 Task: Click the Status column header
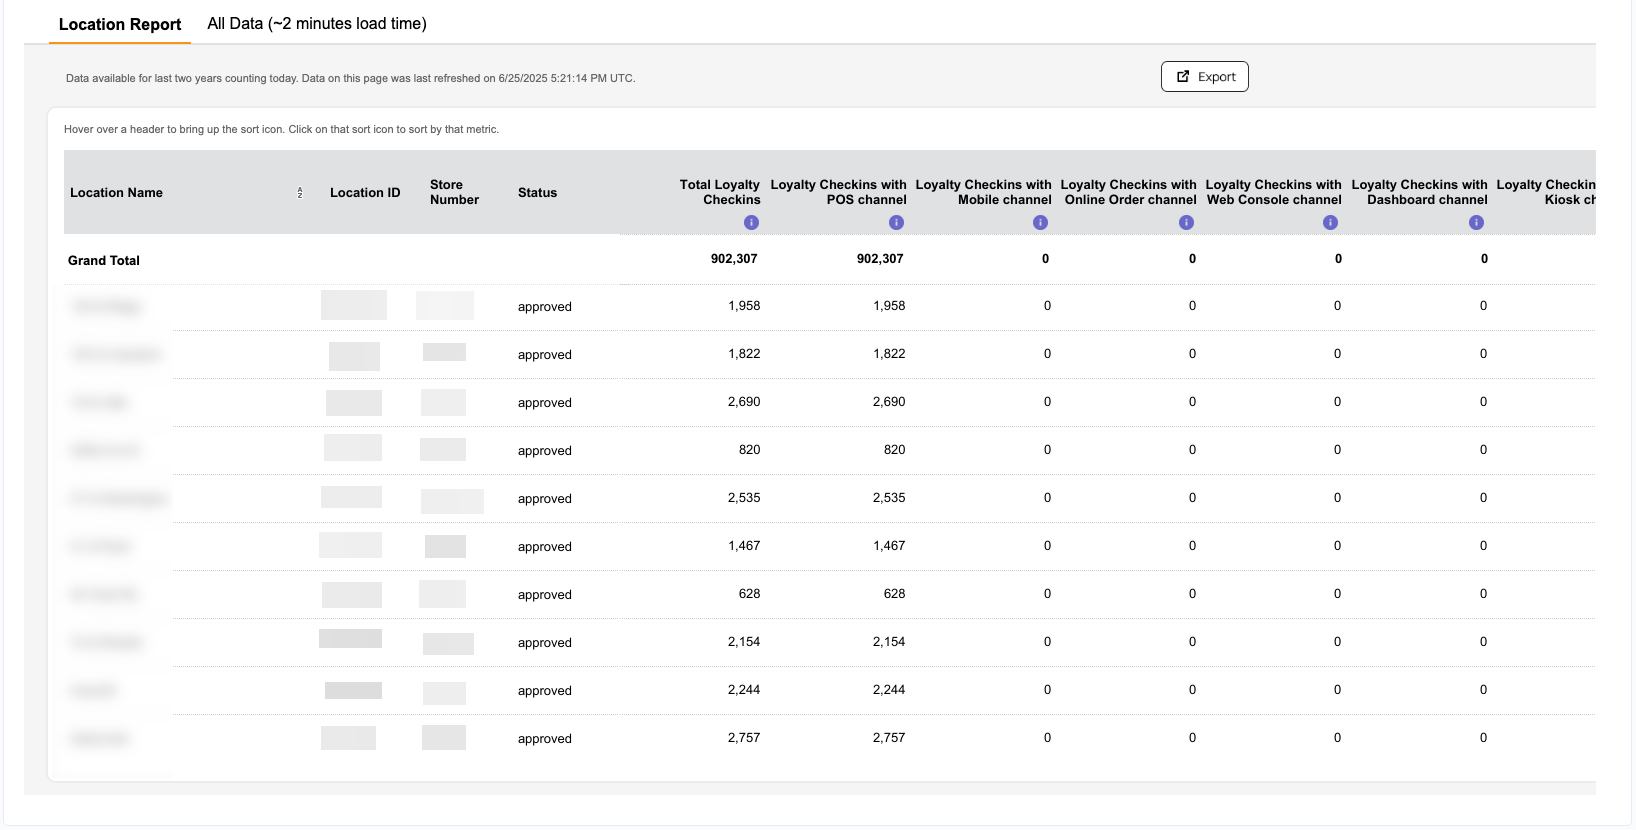(537, 192)
